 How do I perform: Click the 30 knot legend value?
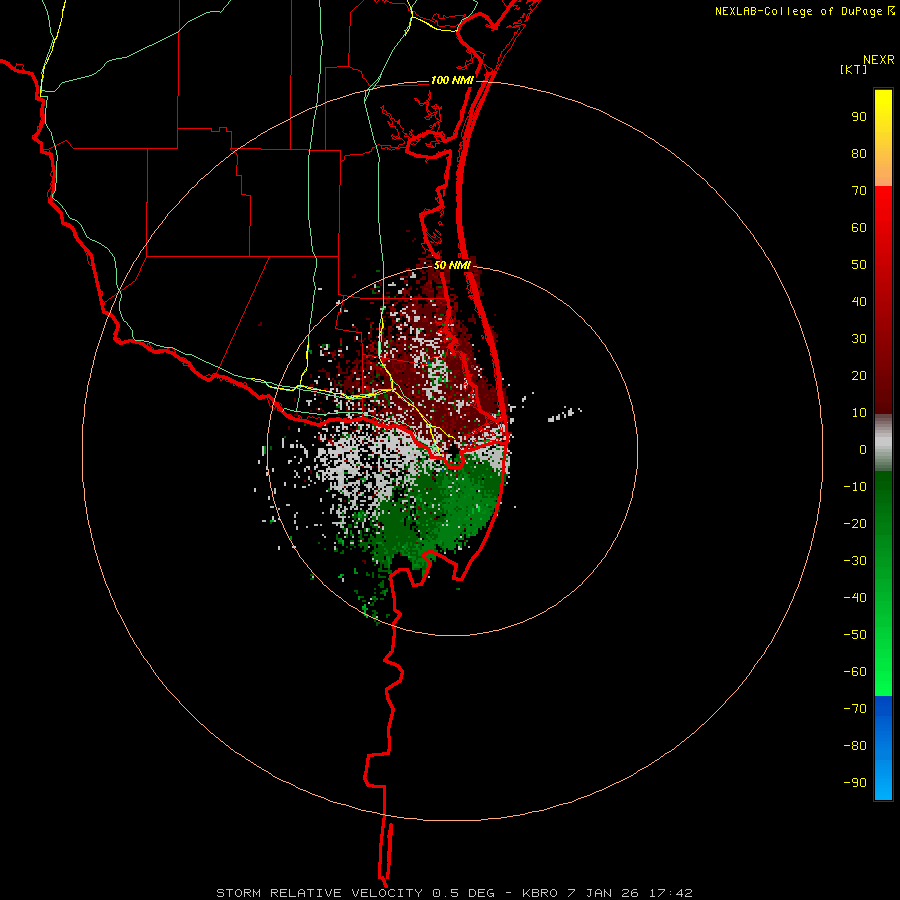click(859, 339)
